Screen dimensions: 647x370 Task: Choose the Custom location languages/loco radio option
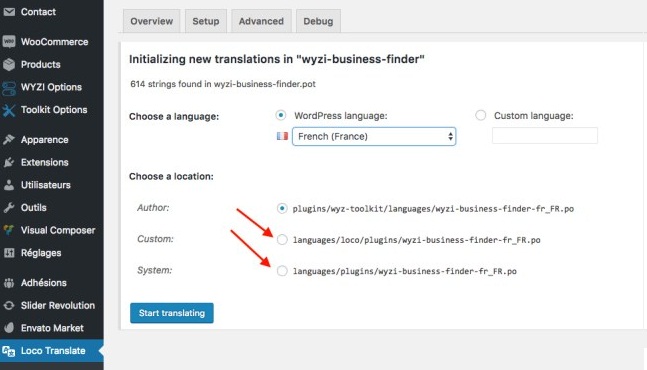click(282, 240)
